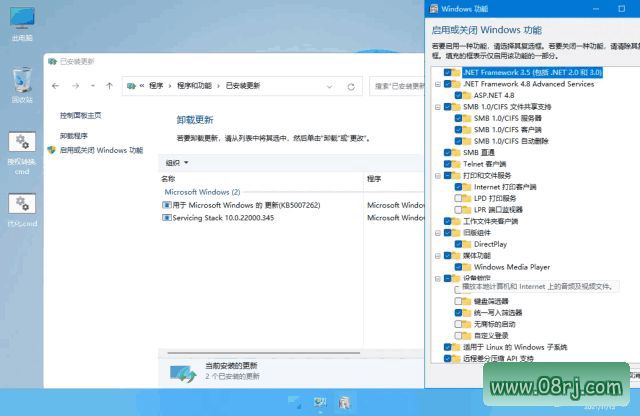Collapse the 打印和文件服务 node

[x=438, y=176]
